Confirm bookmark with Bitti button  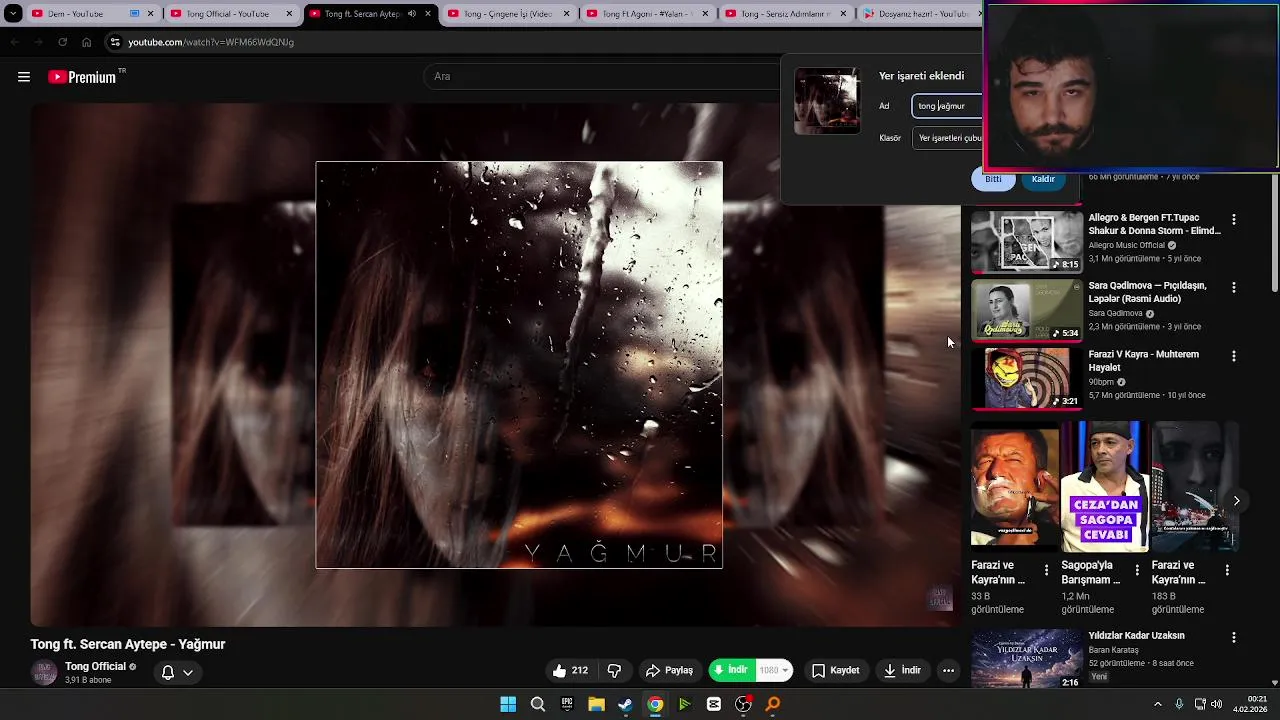(x=993, y=179)
